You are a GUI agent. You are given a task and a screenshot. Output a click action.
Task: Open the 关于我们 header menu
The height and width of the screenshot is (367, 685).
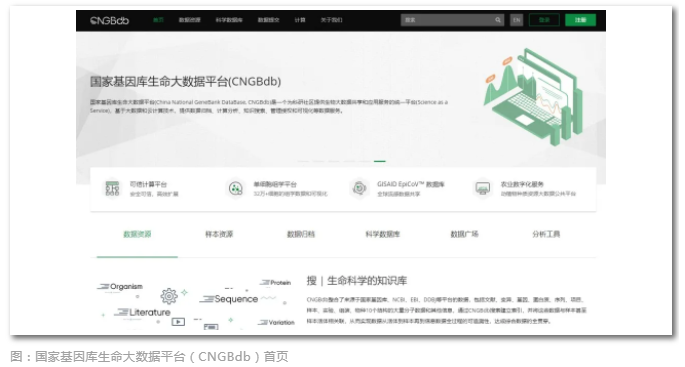click(x=332, y=20)
